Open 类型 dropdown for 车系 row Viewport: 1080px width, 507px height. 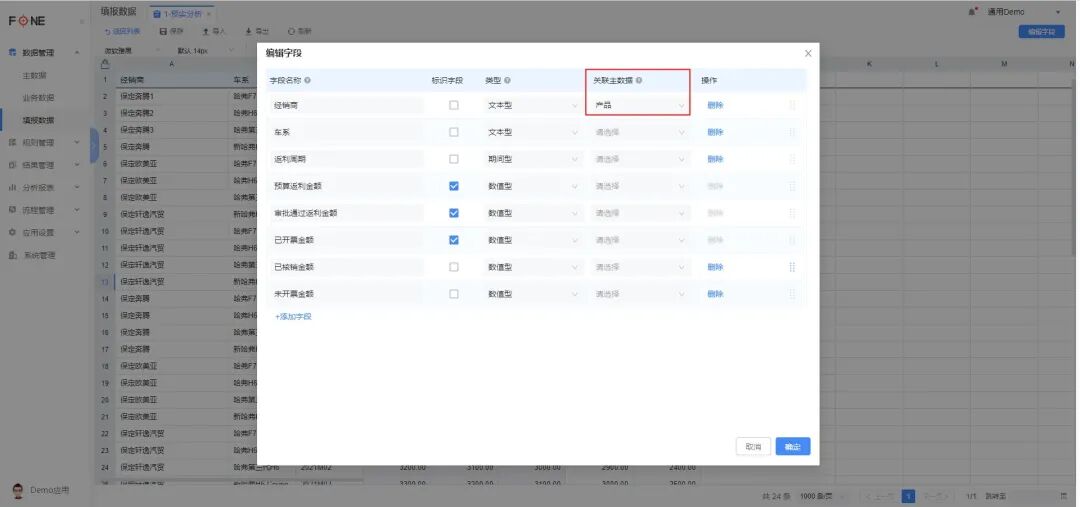(x=532, y=132)
